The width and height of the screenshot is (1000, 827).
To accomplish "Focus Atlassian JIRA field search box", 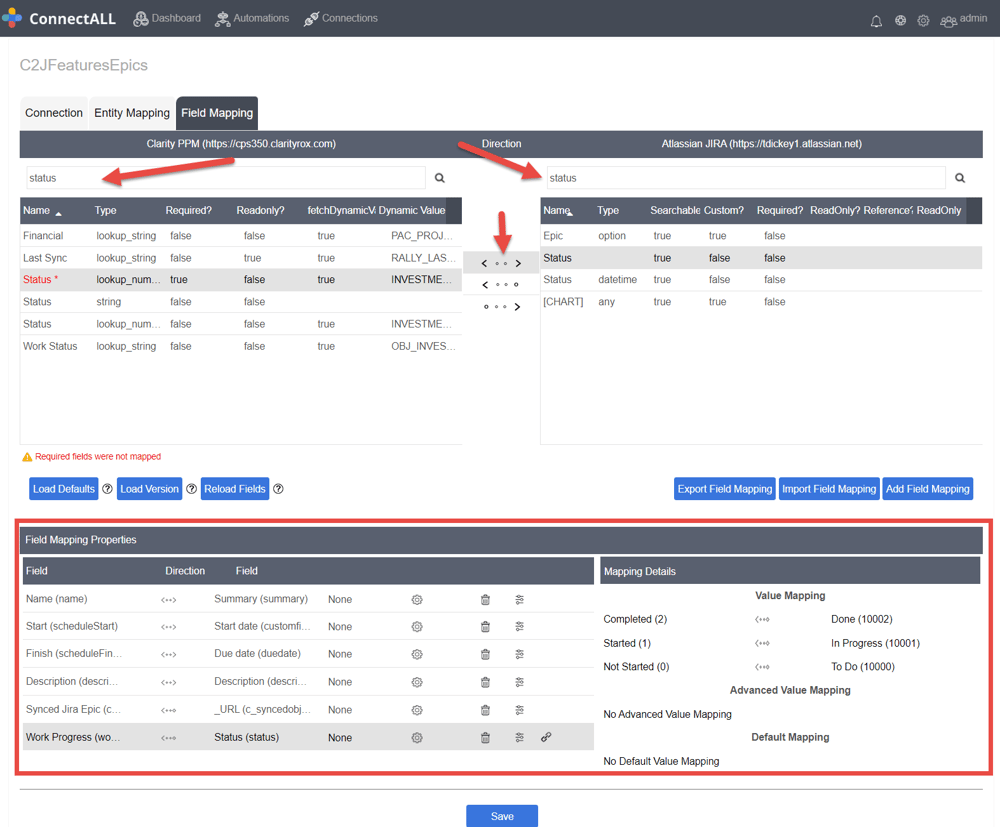I will coord(746,178).
